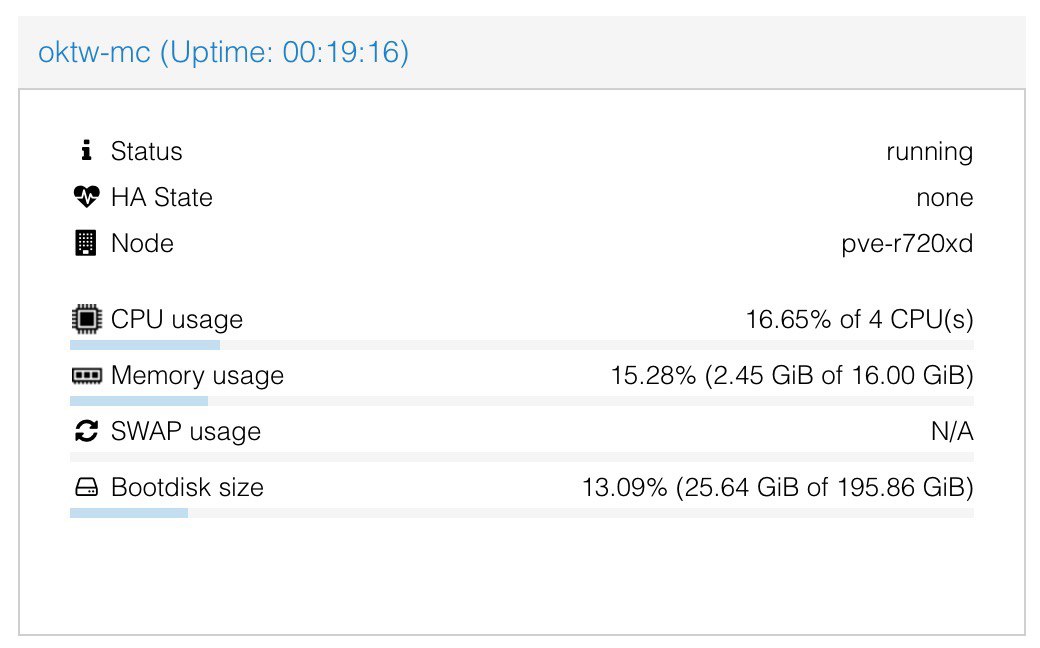The image size is (1040, 648).
Task: Click the oktw-mc uptime panel title
Action: click(x=224, y=52)
